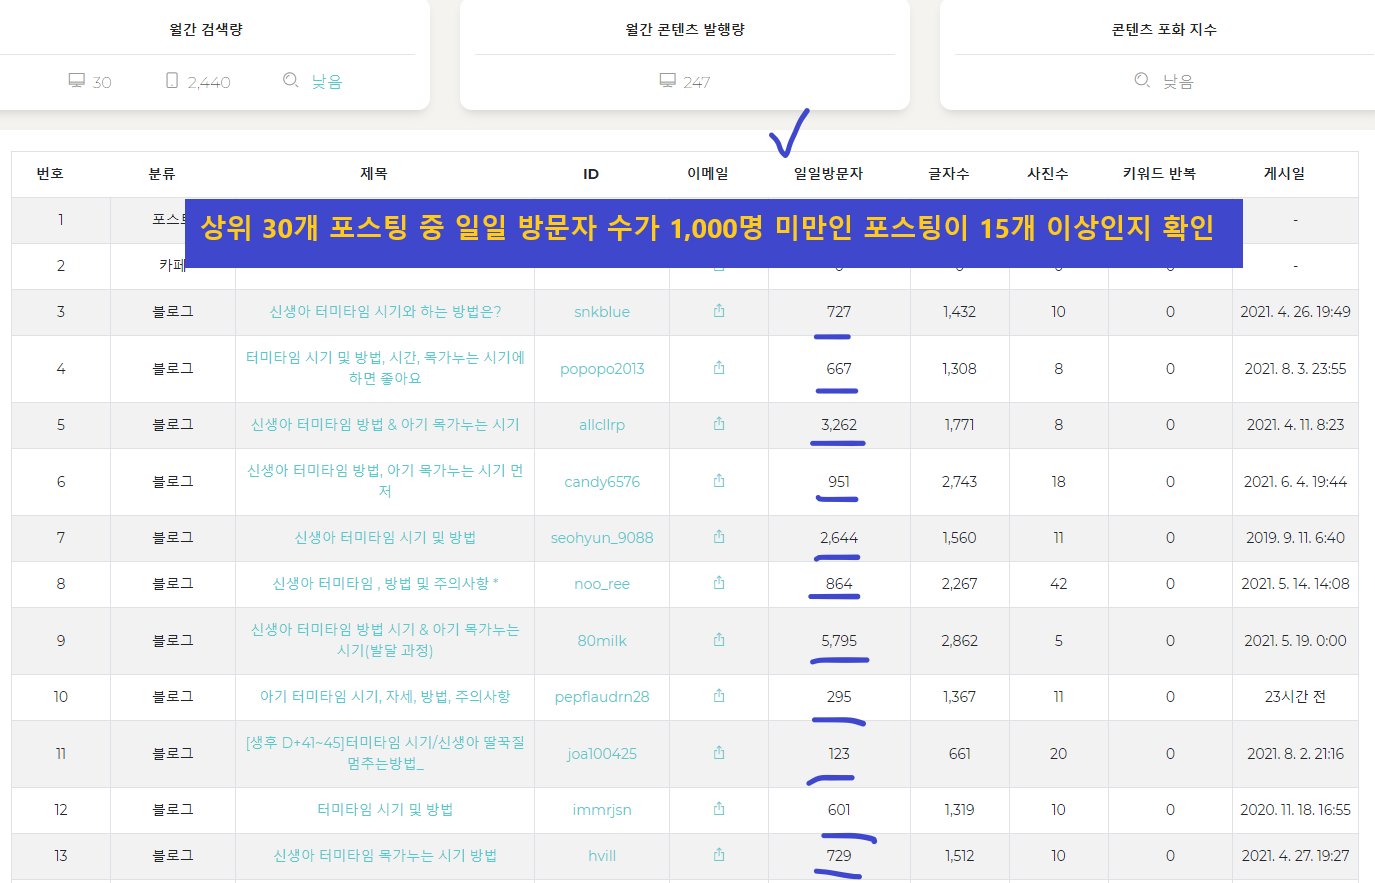Click the 글자수 column header

point(949,174)
